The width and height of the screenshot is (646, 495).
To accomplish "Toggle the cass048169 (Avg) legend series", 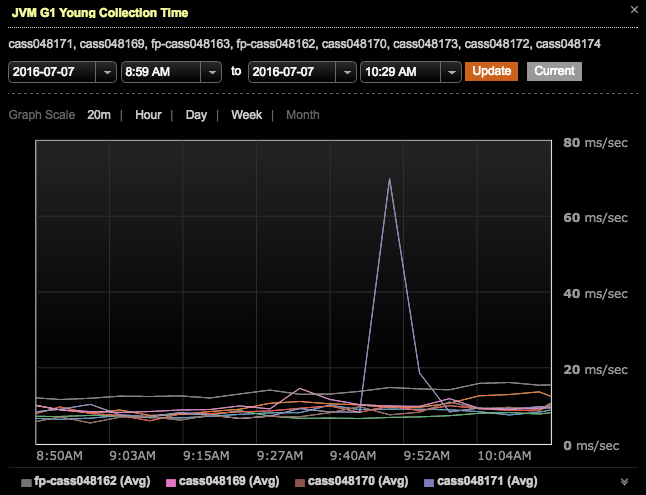I will (215, 482).
